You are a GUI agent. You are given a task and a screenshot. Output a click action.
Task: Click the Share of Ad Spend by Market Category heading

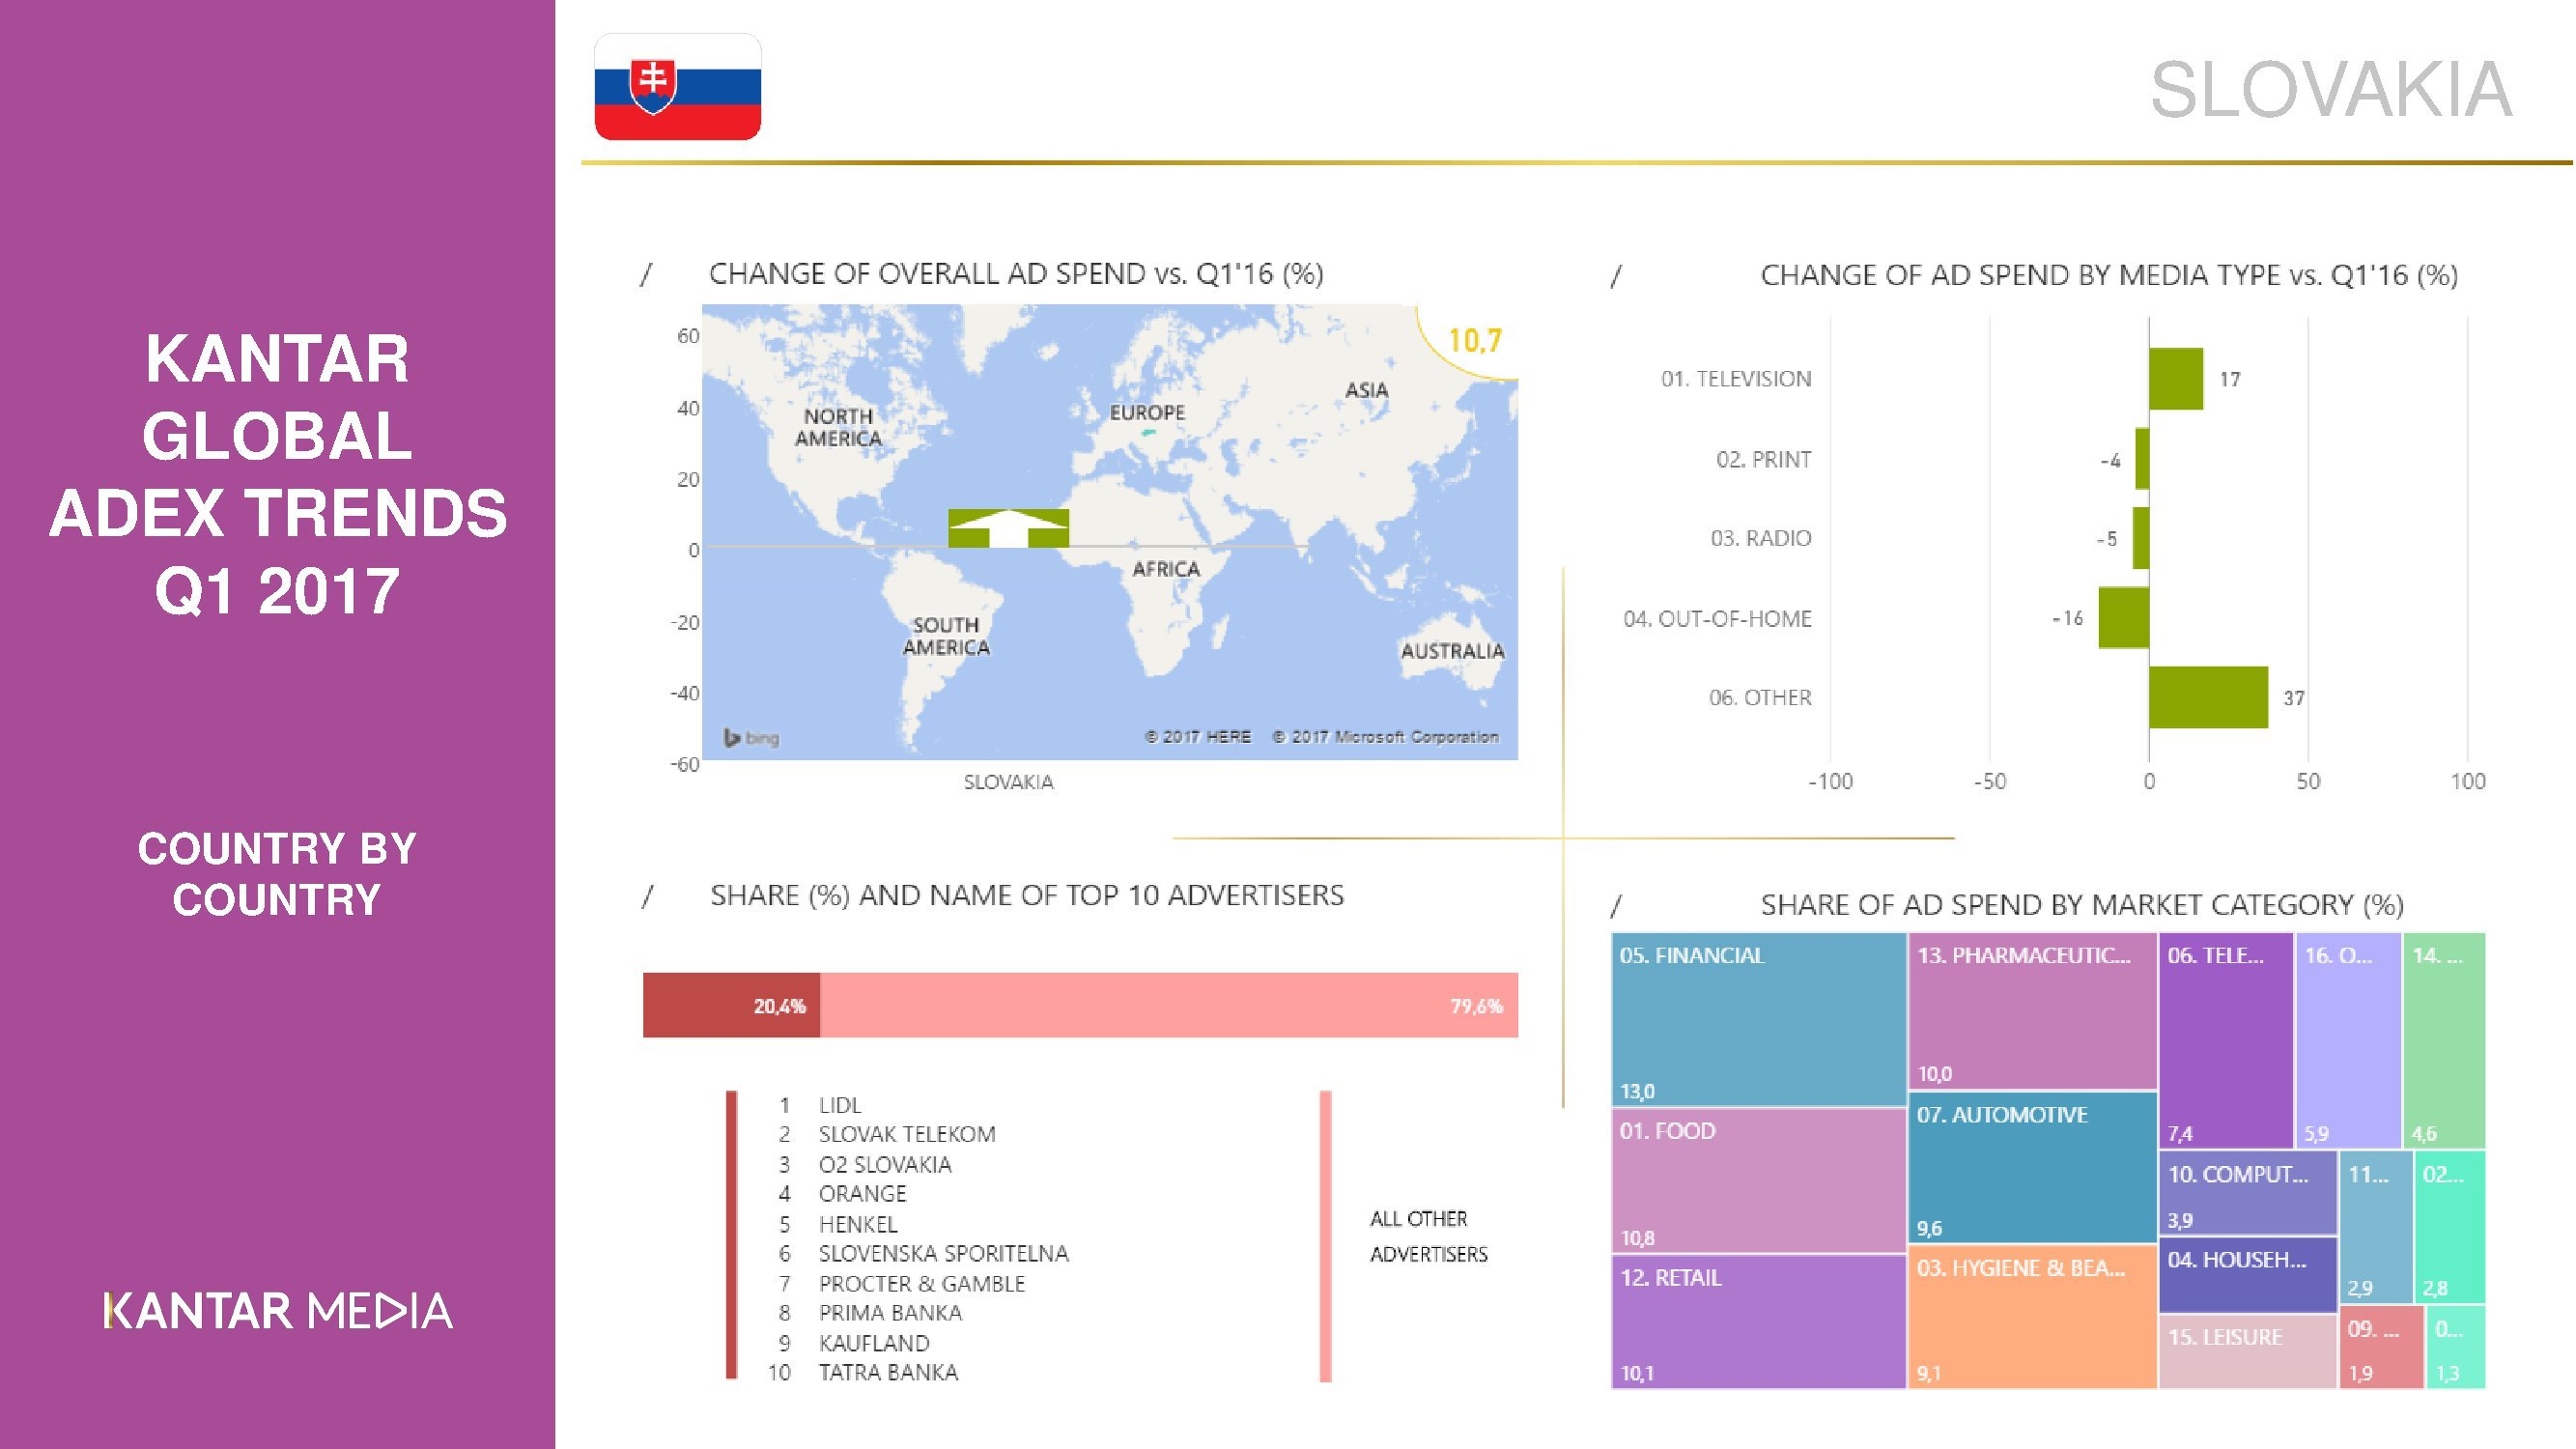pyautogui.click(x=2082, y=905)
